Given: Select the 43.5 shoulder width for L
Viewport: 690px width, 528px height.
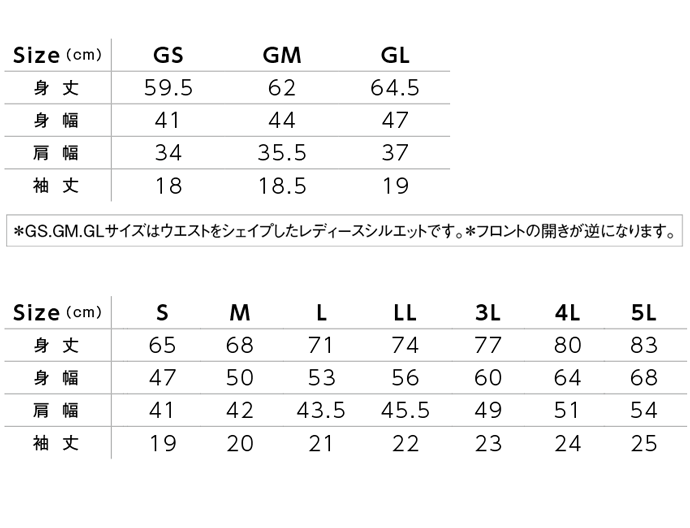Looking at the screenshot, I should [321, 410].
